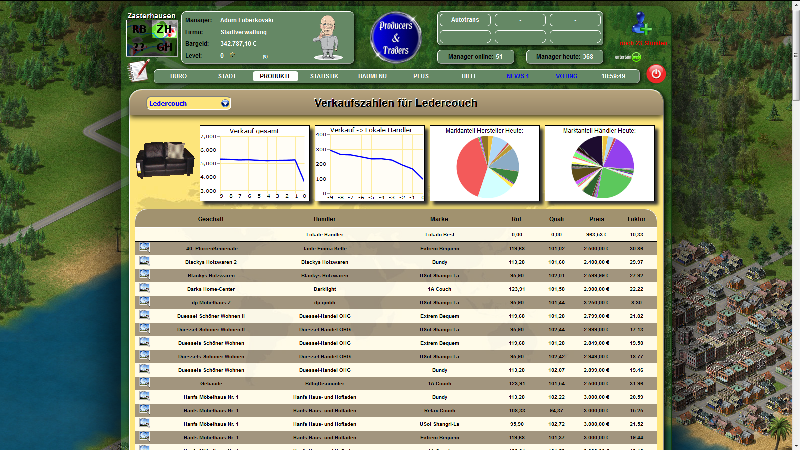Open the PRODUKT tab
The height and width of the screenshot is (450, 800).
(275, 76)
